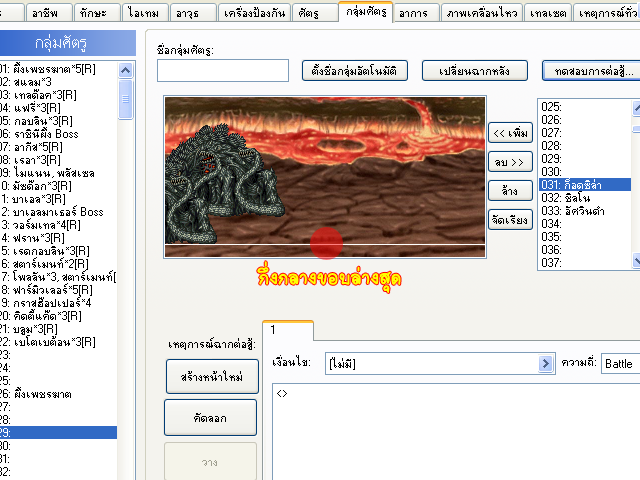Switch to the ศัตรู tab
The image size is (640, 480).
[x=315, y=13]
